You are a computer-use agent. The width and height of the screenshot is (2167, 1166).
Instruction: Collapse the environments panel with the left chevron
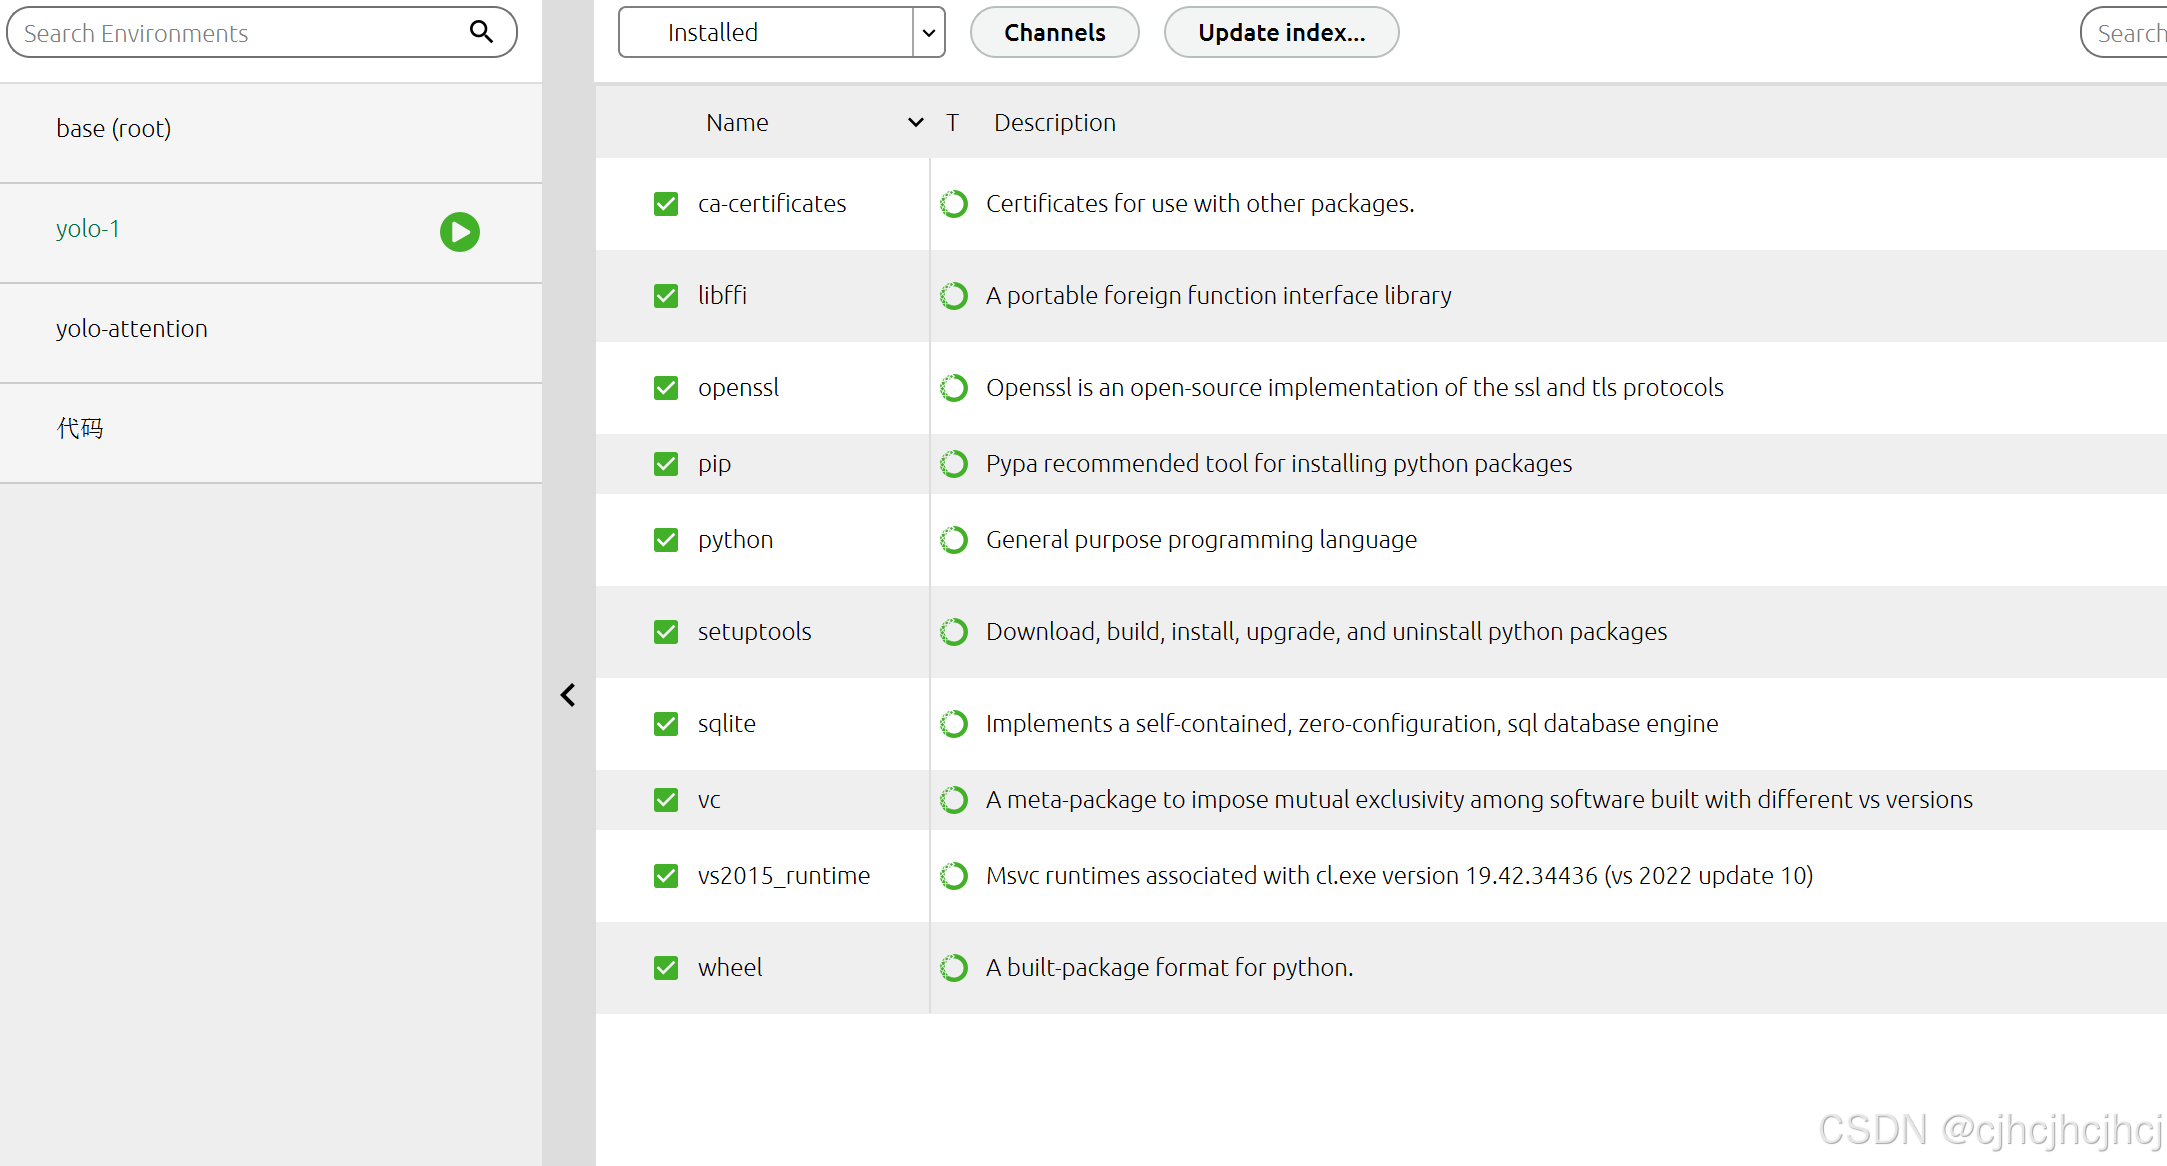[x=568, y=695]
